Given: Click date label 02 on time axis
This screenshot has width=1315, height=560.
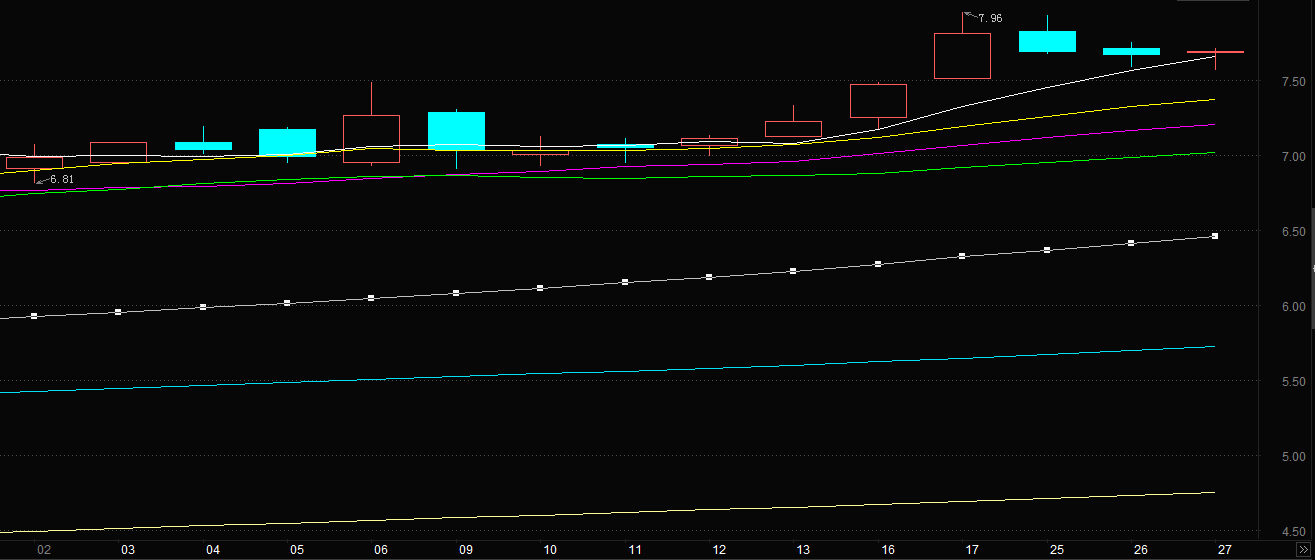Looking at the screenshot, I should (x=43, y=550).
